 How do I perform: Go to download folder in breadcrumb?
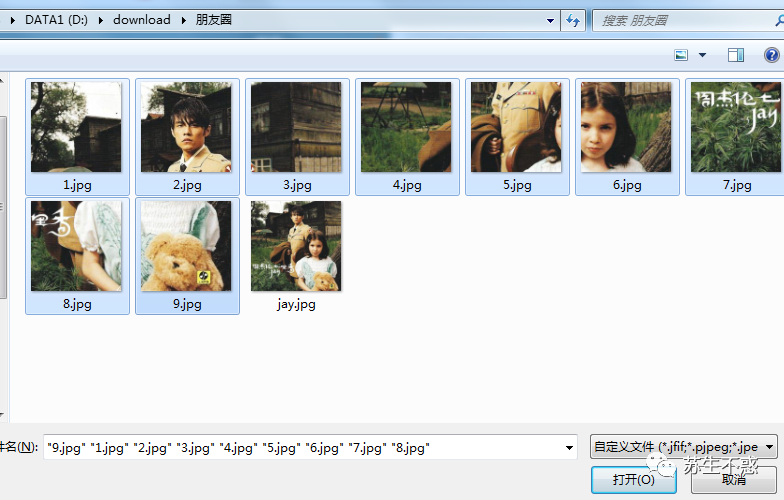coord(142,20)
